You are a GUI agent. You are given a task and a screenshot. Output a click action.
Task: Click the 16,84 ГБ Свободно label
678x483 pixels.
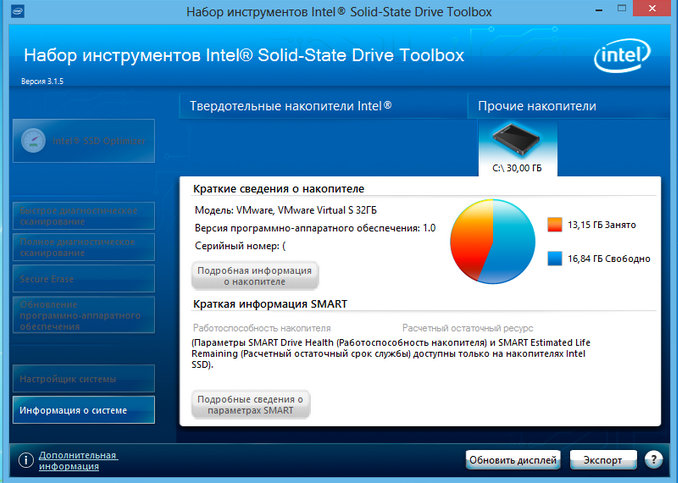609,259
